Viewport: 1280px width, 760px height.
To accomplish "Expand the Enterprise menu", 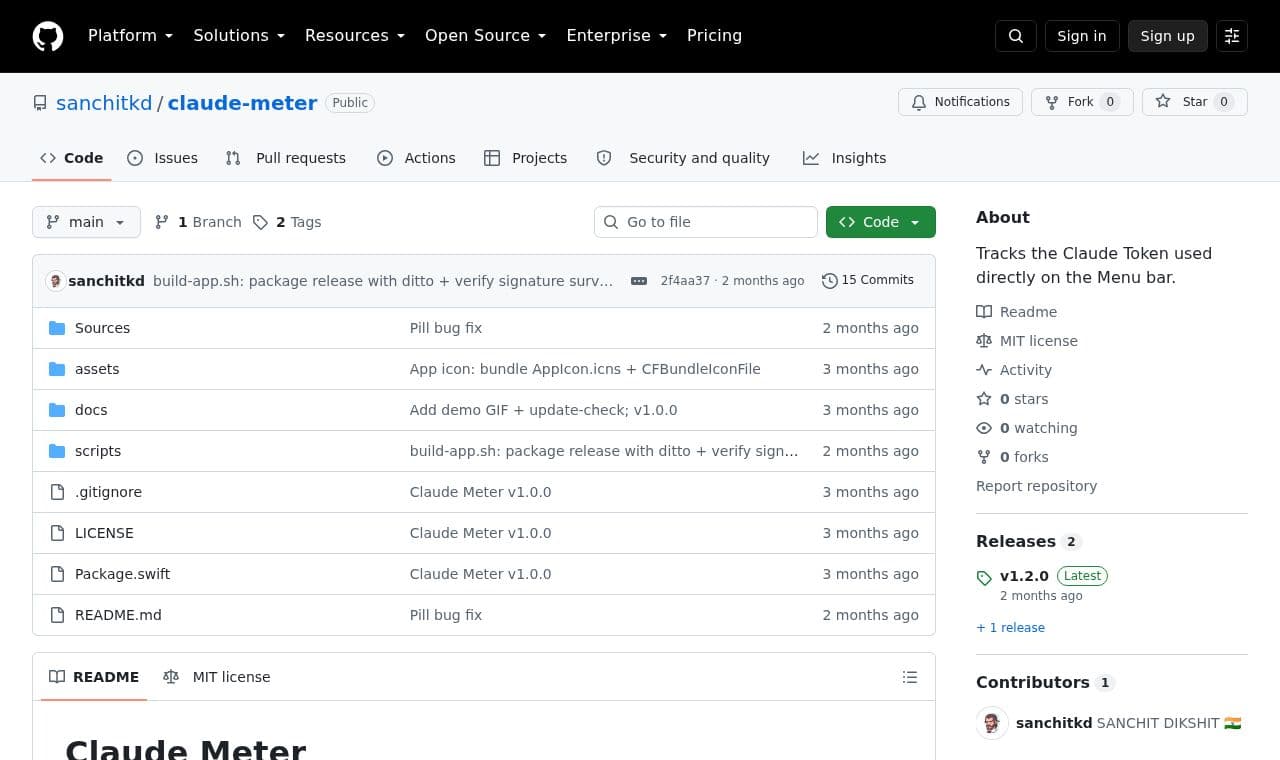I will tap(617, 36).
